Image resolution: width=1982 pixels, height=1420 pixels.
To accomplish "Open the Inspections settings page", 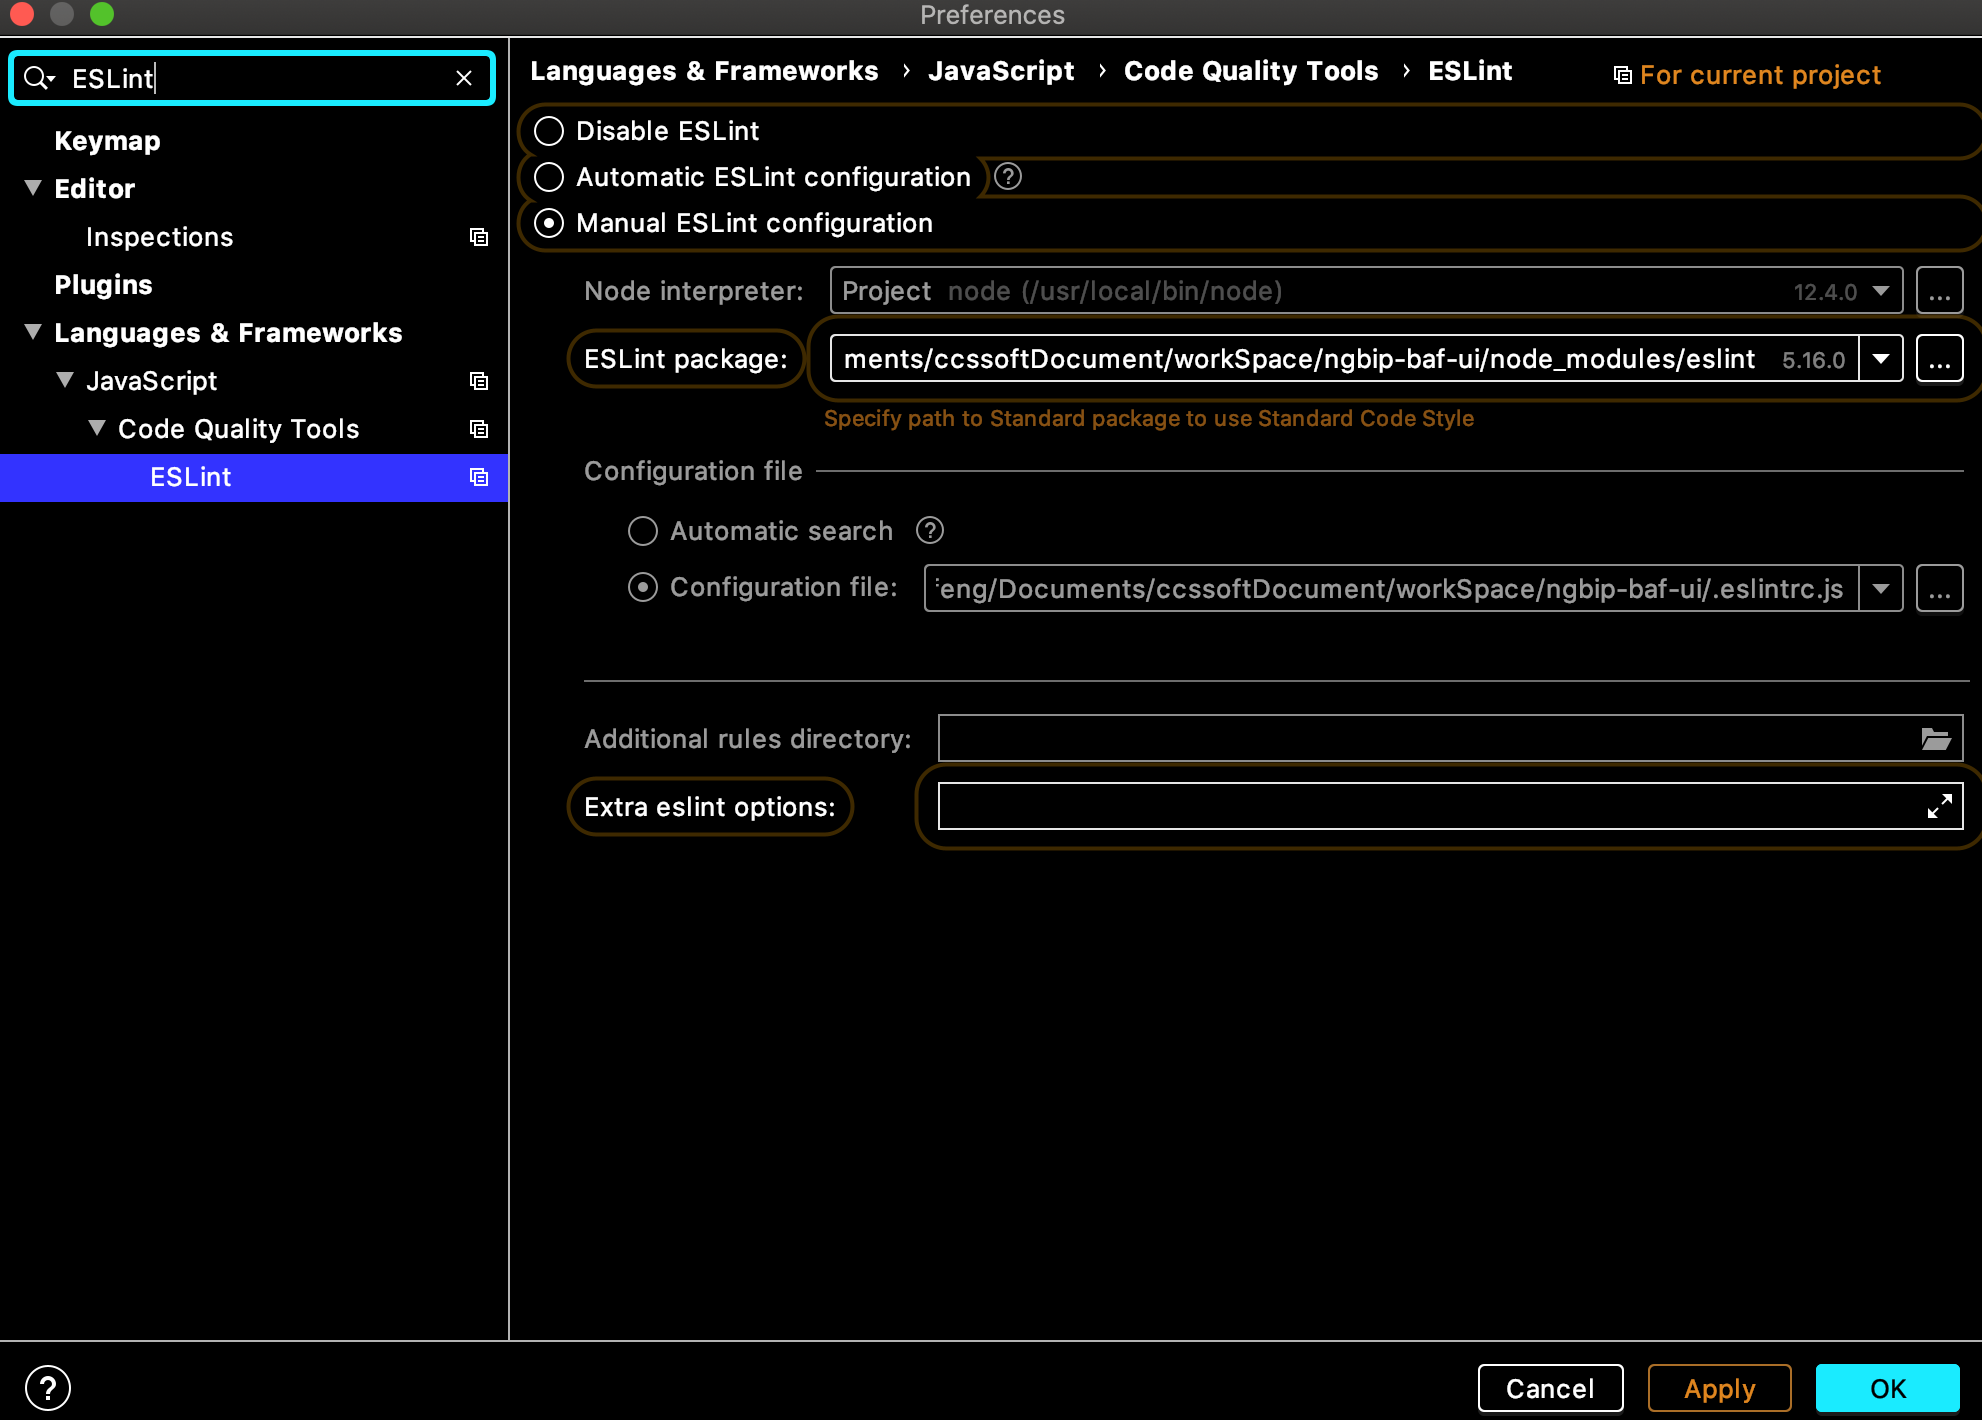I will point(159,237).
